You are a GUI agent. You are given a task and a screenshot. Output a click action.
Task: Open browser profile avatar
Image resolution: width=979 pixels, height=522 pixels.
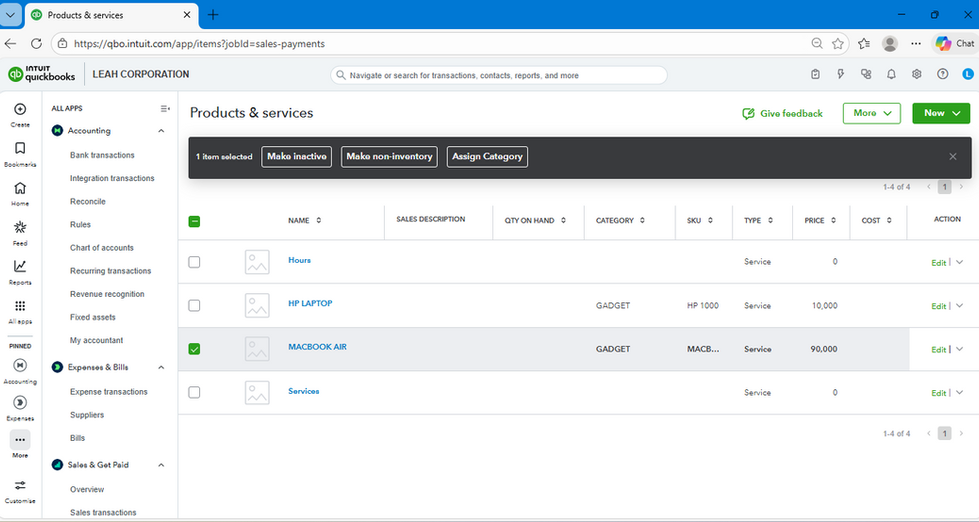pyautogui.click(x=890, y=43)
